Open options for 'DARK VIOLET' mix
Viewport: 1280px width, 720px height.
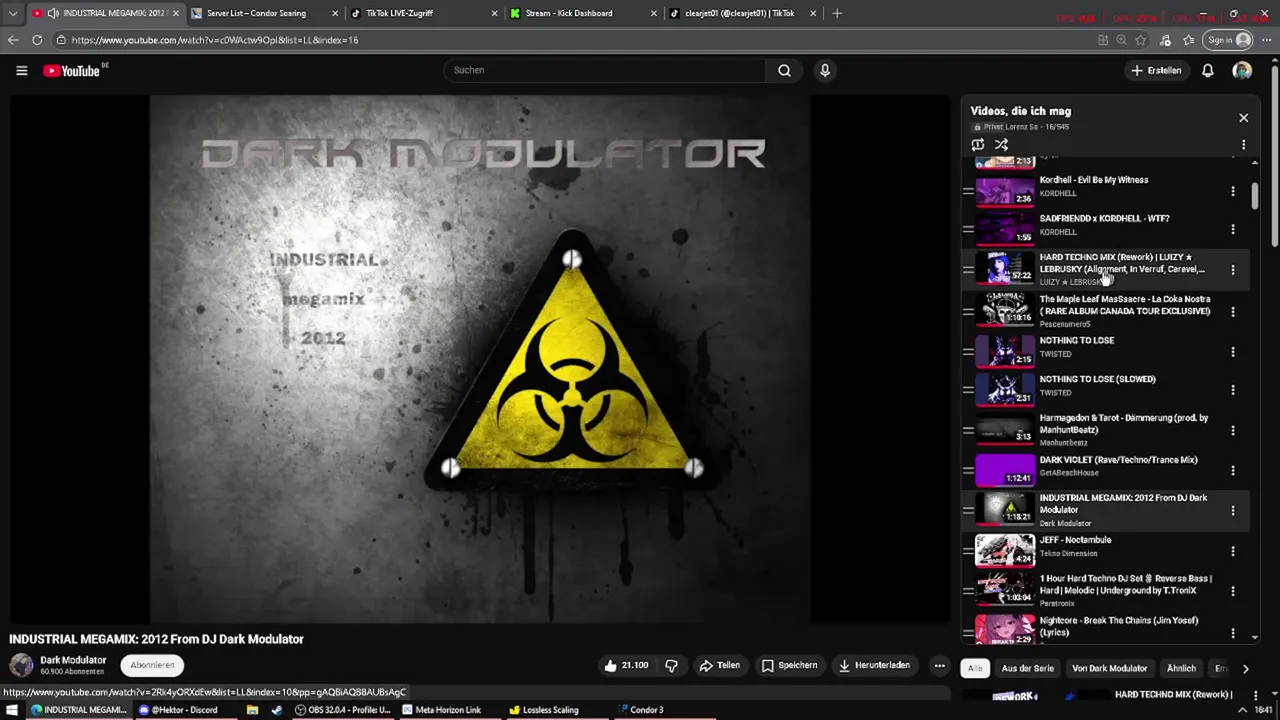[x=1232, y=470]
